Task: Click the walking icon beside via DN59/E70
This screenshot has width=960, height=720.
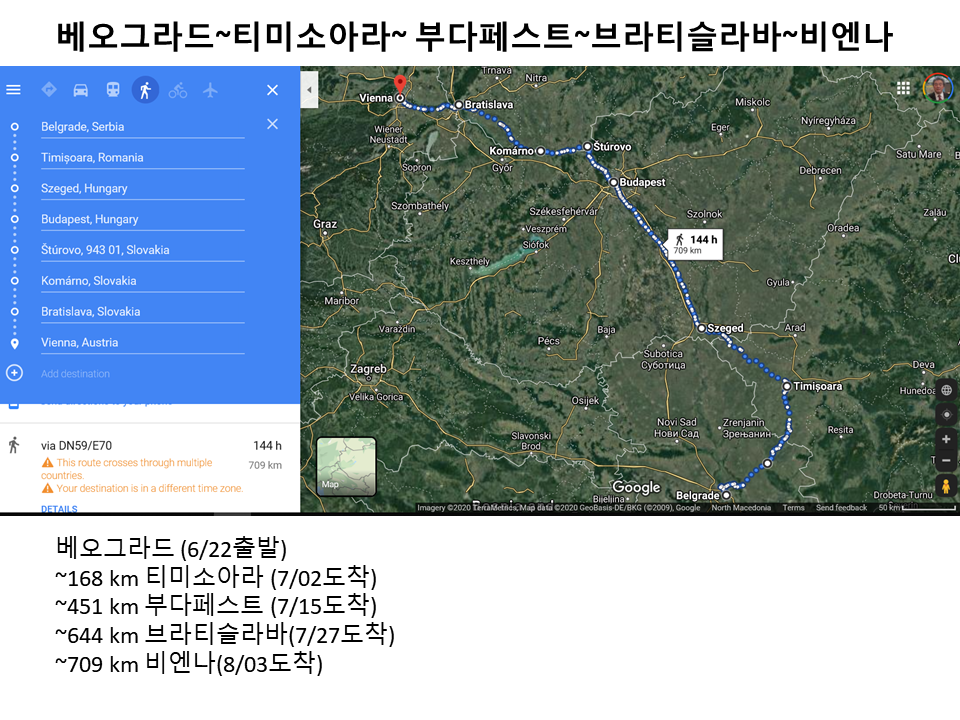Action: pyautogui.click(x=14, y=445)
